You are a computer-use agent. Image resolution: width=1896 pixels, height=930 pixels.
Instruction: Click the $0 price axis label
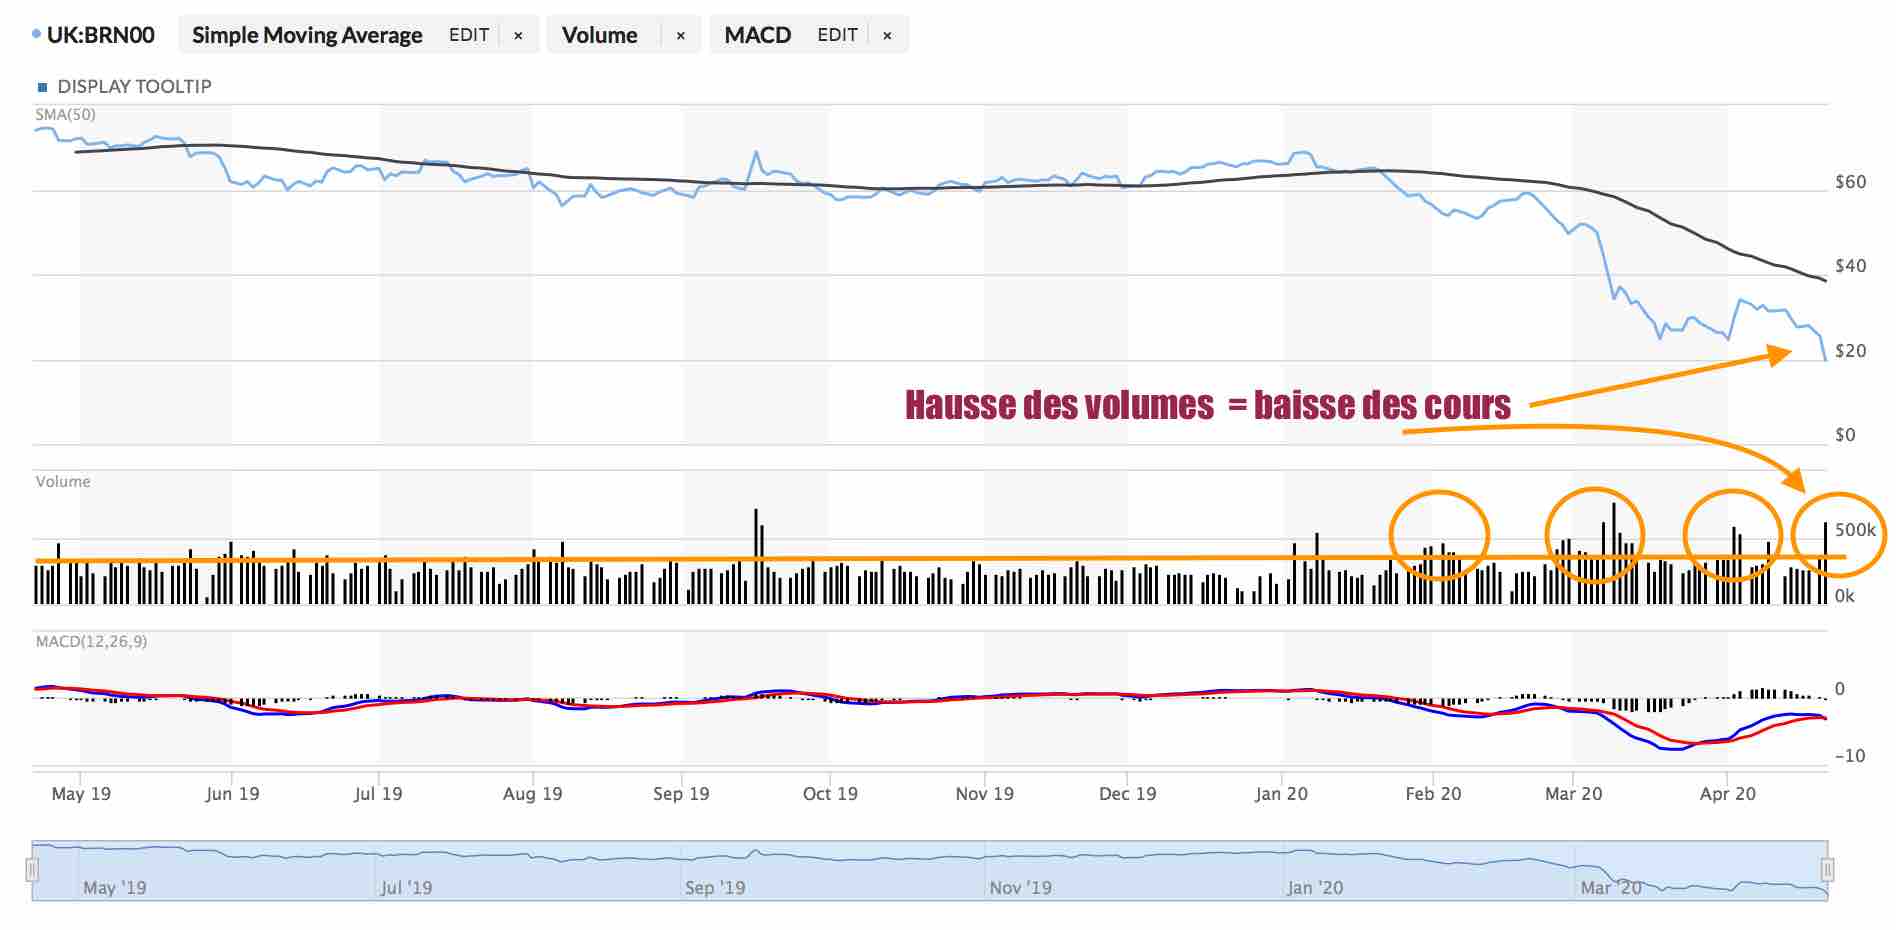tap(1845, 435)
